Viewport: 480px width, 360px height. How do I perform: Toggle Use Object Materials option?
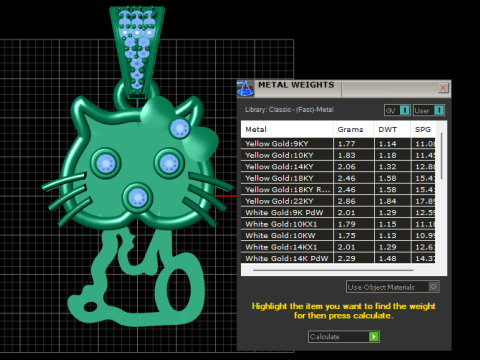(x=393, y=287)
